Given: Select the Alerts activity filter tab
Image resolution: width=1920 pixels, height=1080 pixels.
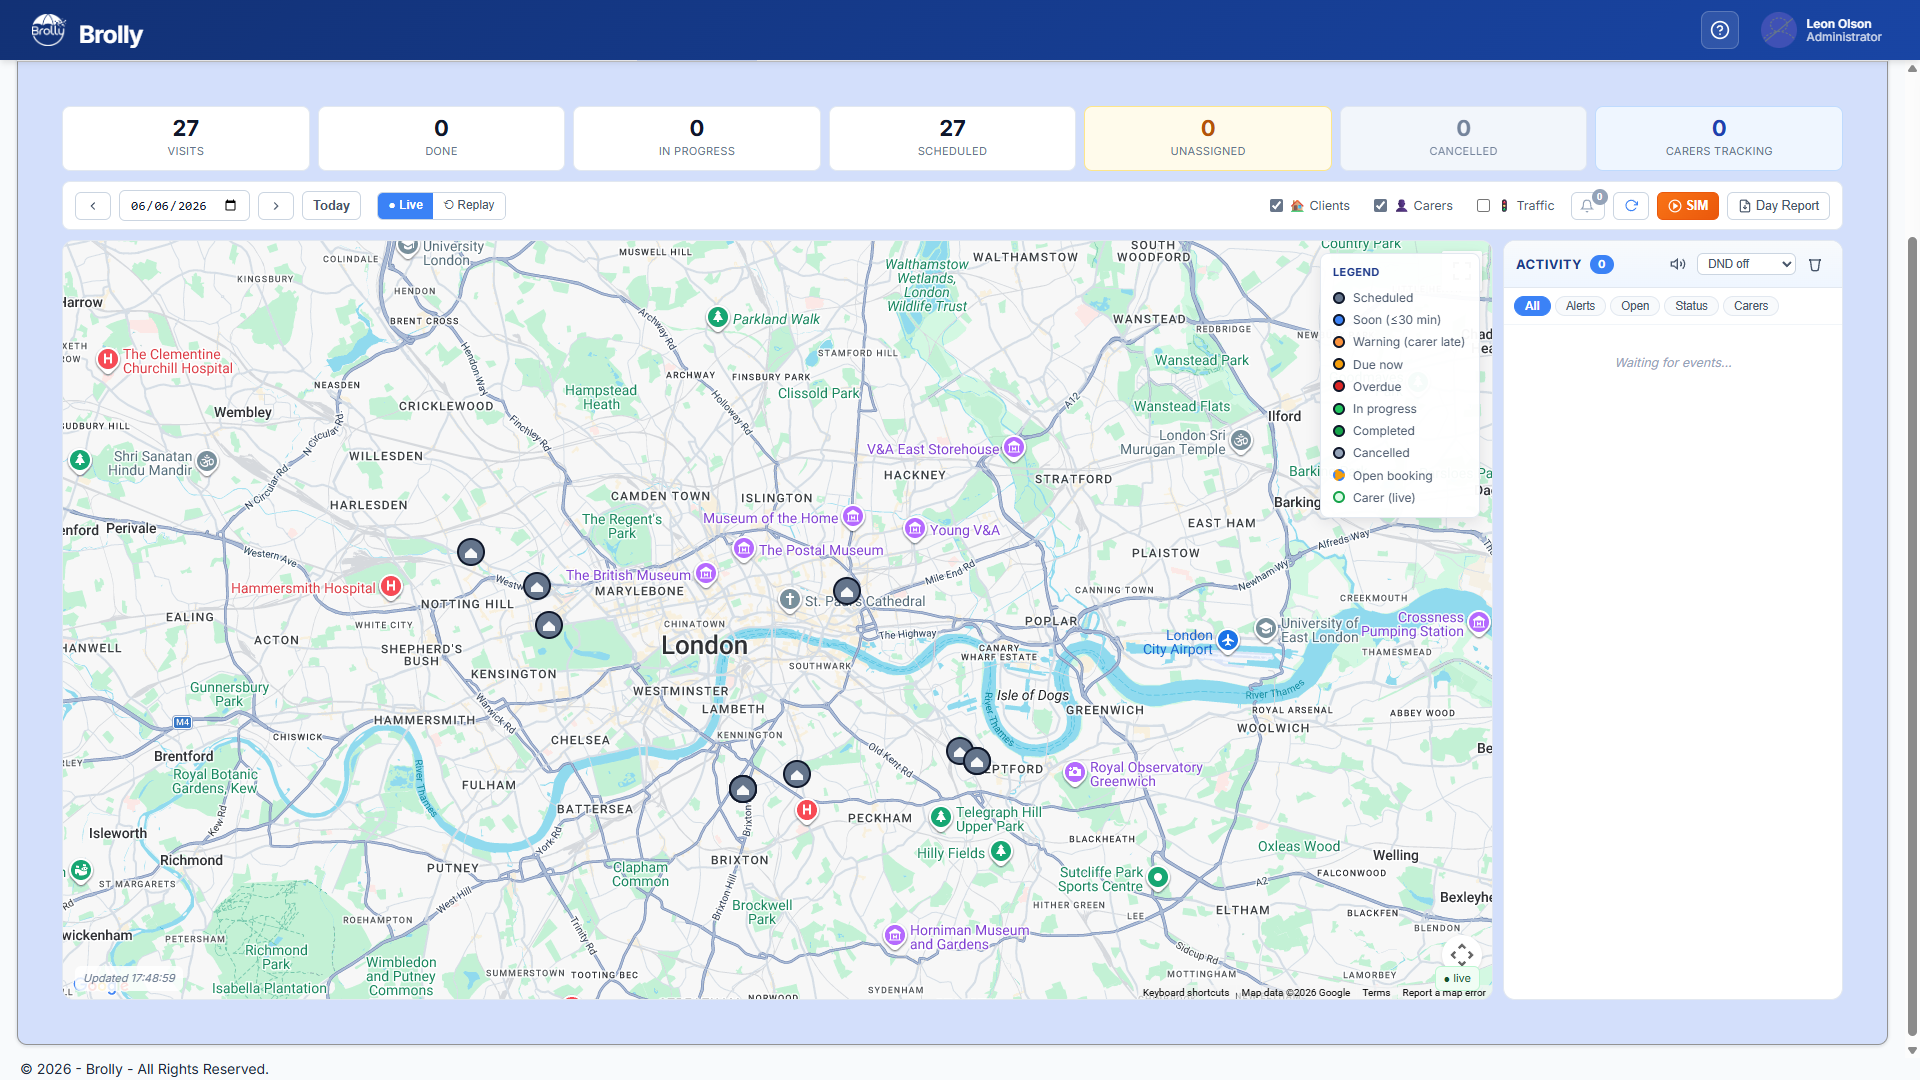Looking at the screenshot, I should coord(1580,306).
